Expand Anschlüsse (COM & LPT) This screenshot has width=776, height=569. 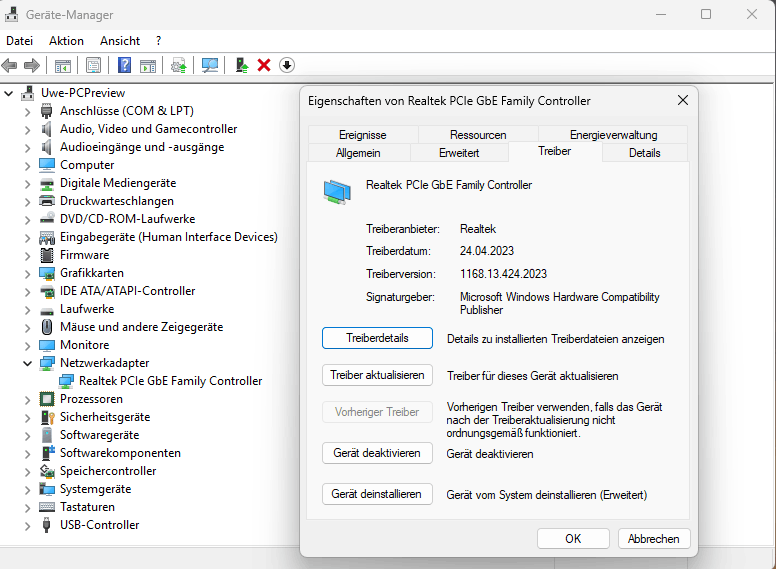(x=27, y=112)
